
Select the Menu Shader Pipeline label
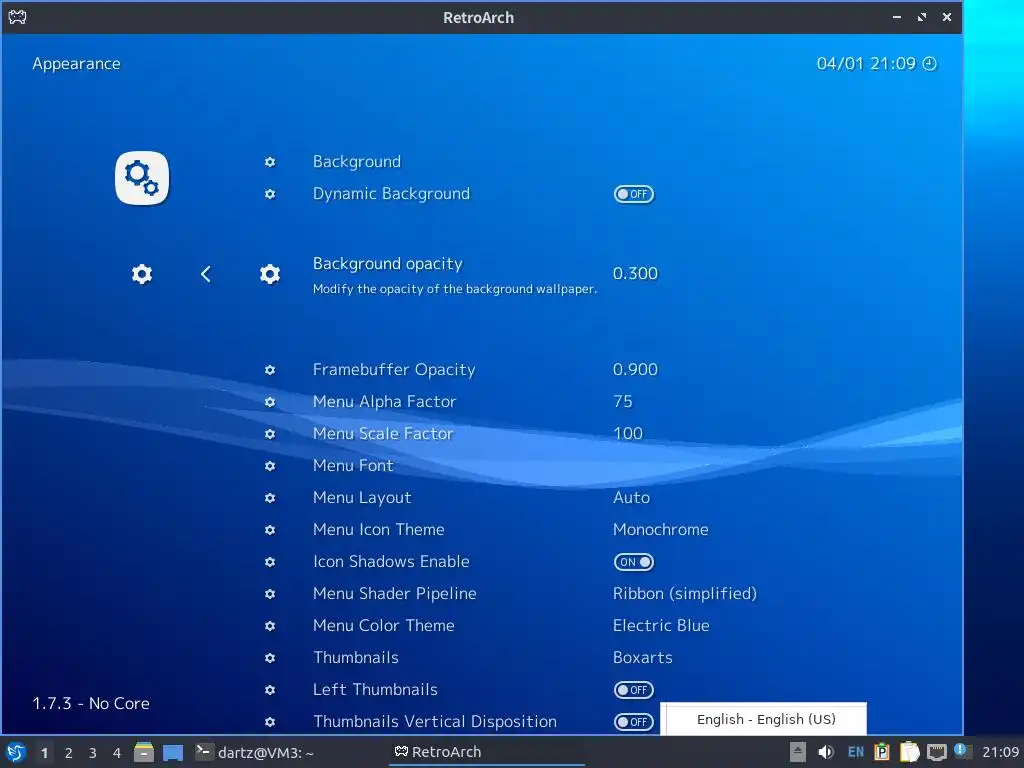tap(394, 594)
